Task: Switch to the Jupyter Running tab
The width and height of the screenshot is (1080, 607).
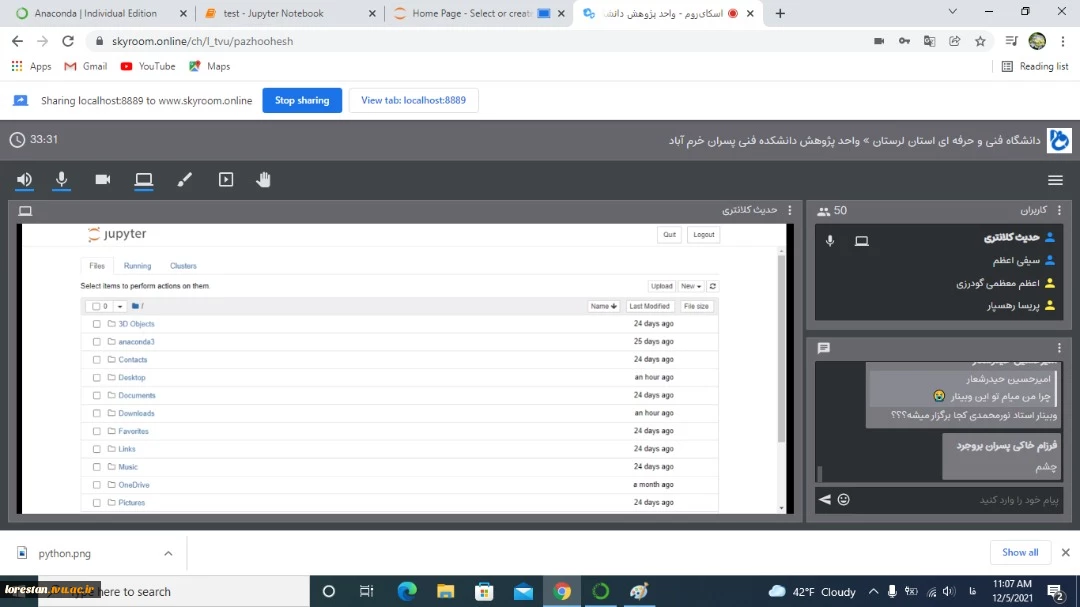Action: coord(137,266)
